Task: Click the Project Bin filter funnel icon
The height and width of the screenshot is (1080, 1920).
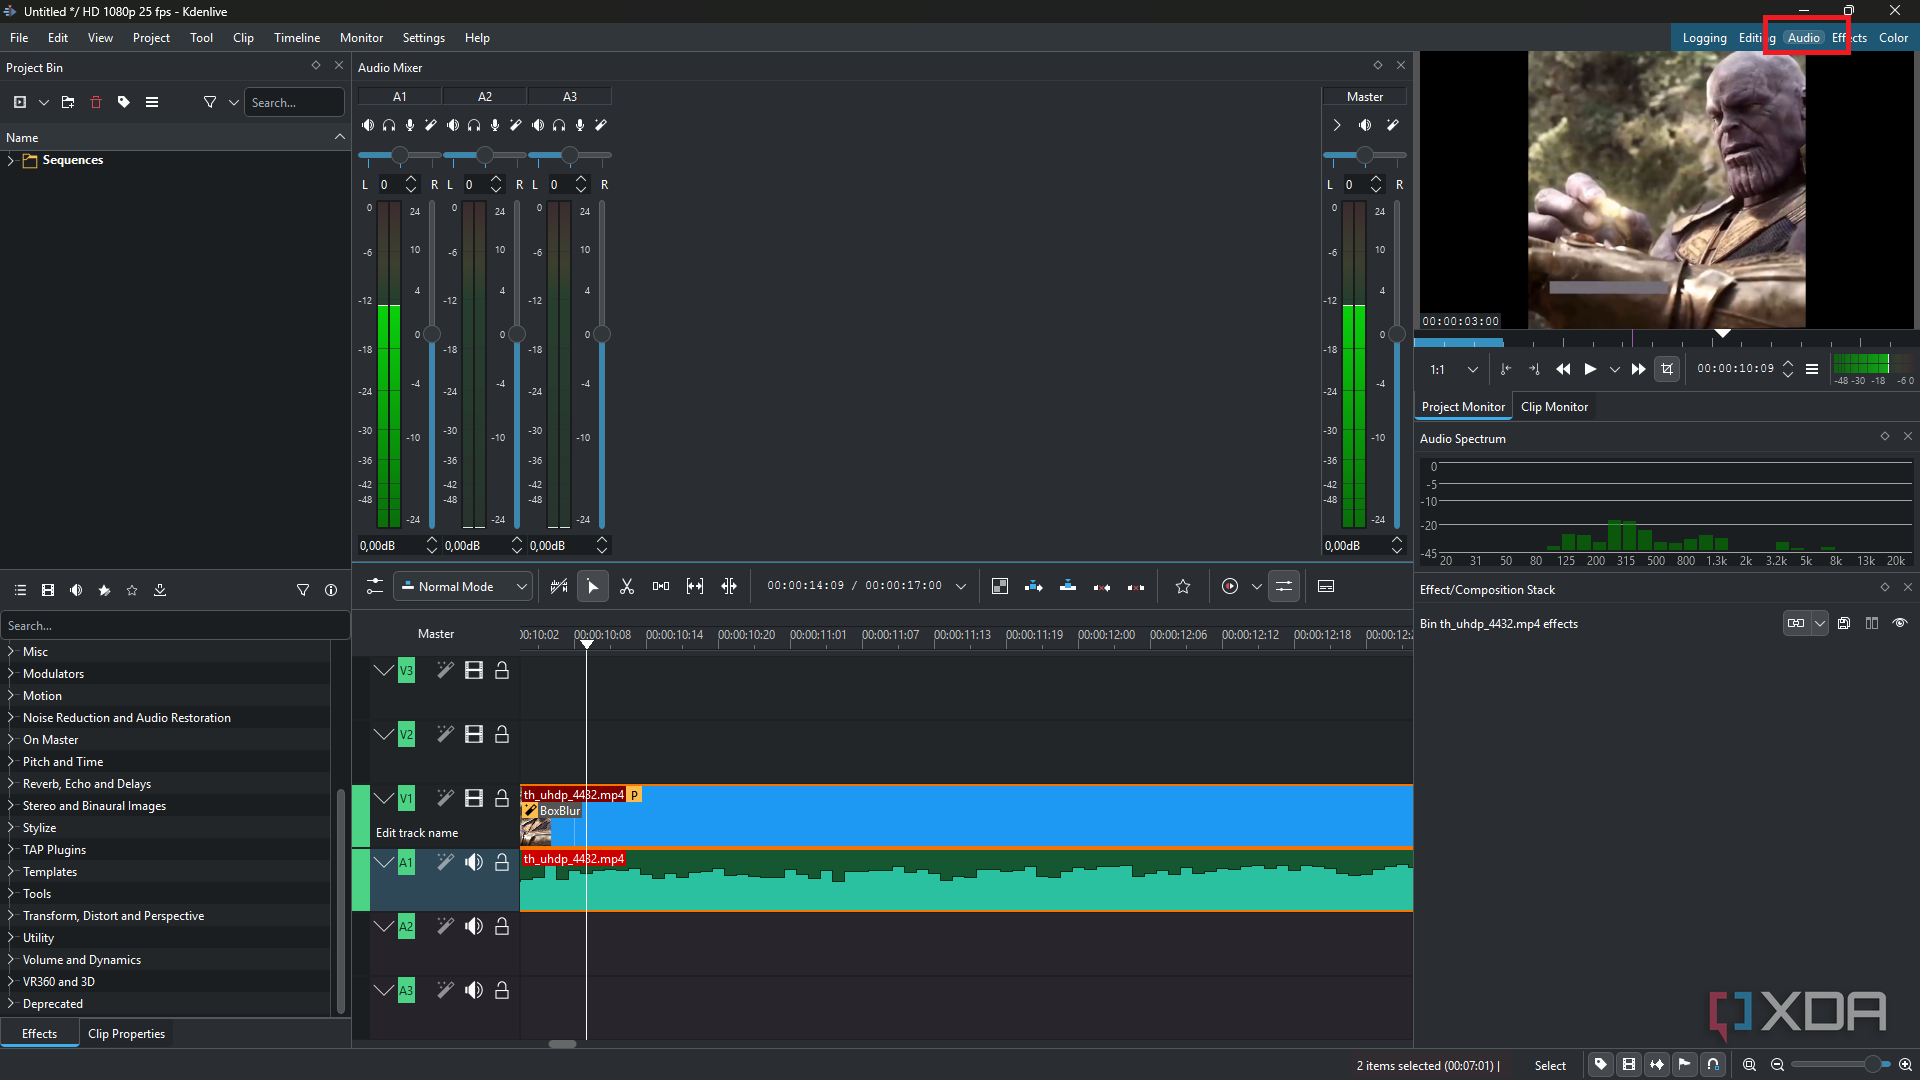Action: [210, 102]
